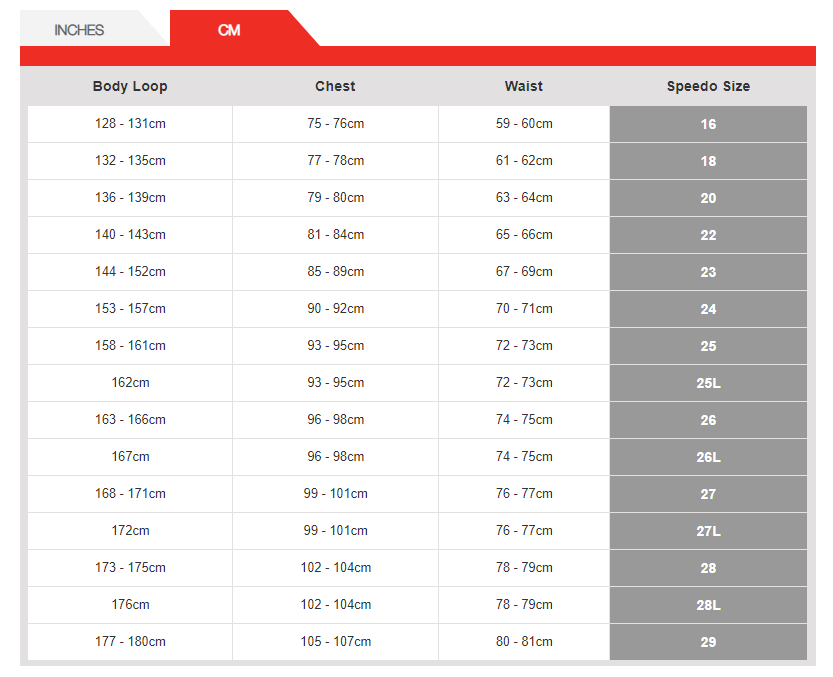
Task: Click the 70 - 71cm waist cell
Action: point(524,309)
